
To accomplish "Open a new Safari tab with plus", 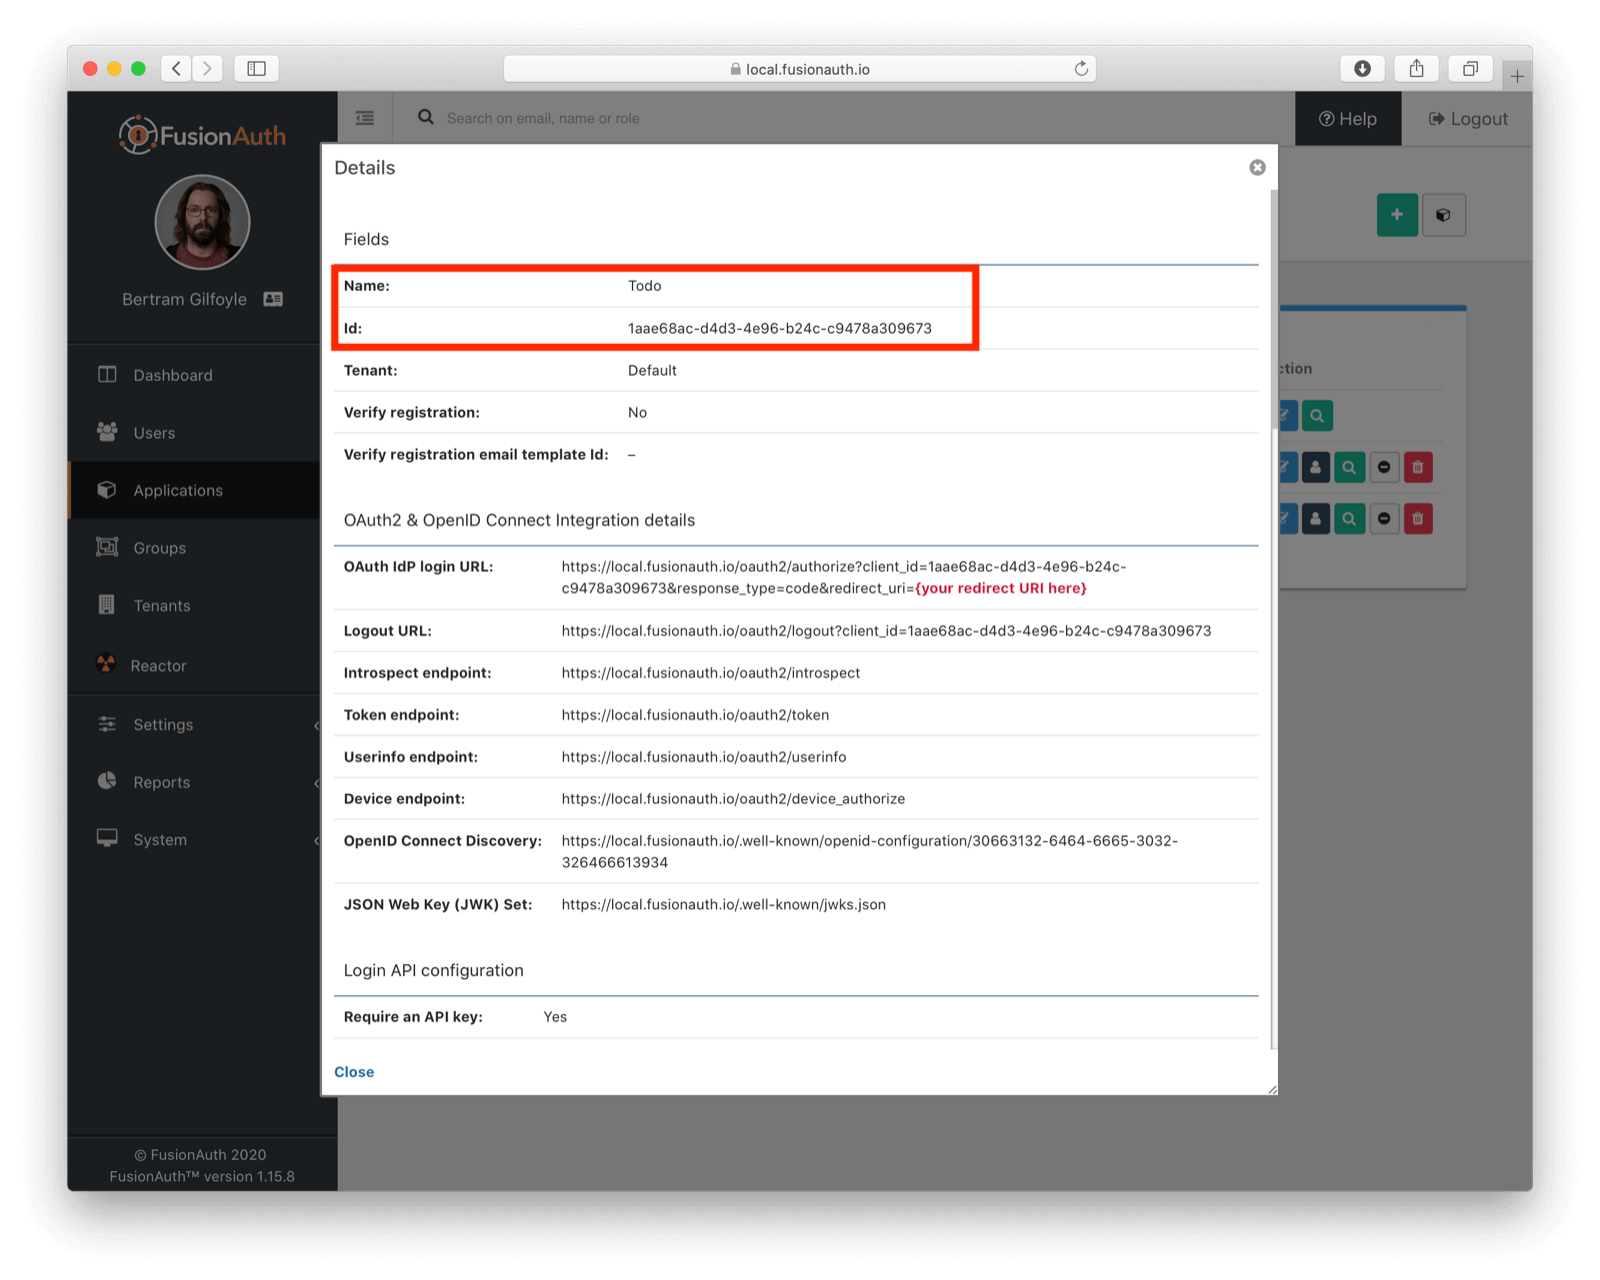I will tap(1517, 76).
